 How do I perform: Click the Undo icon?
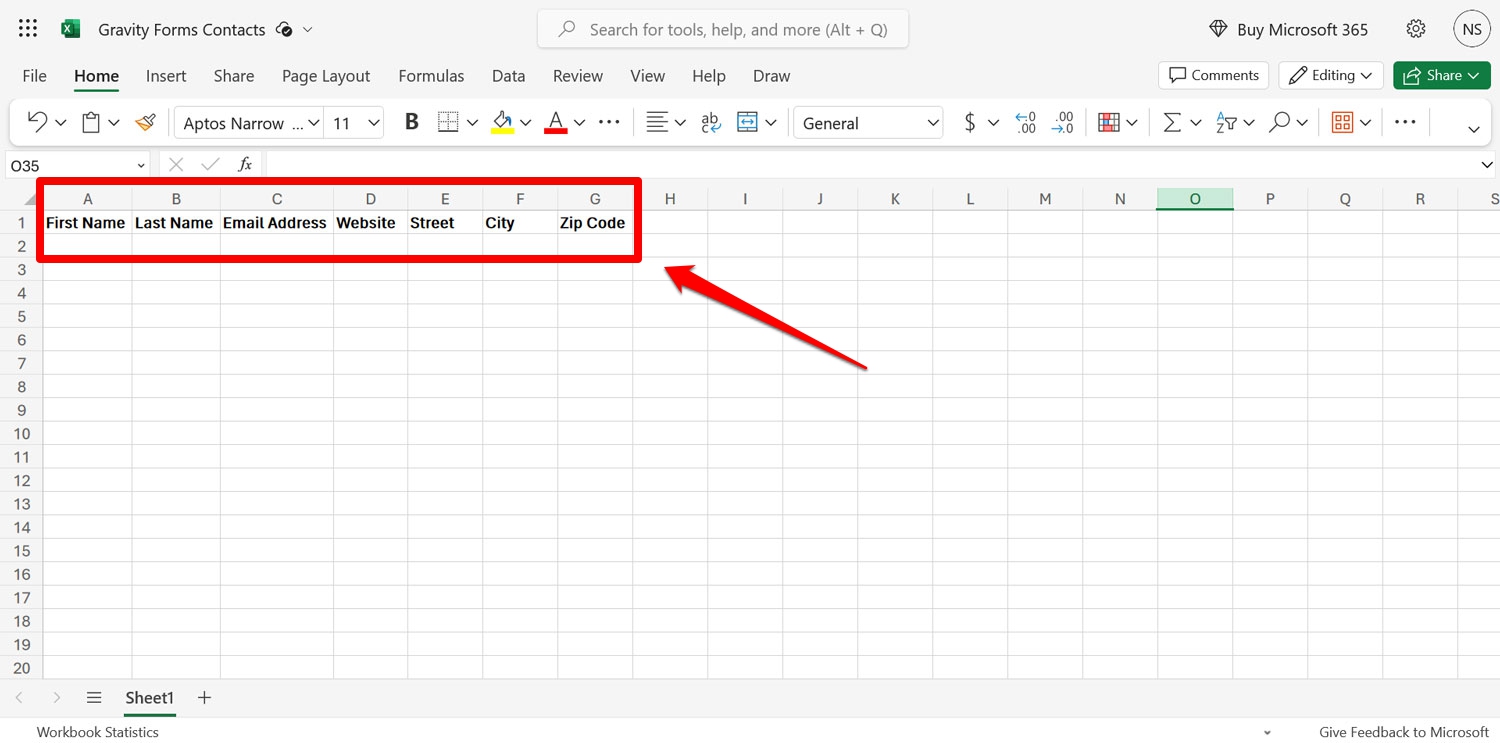point(37,122)
